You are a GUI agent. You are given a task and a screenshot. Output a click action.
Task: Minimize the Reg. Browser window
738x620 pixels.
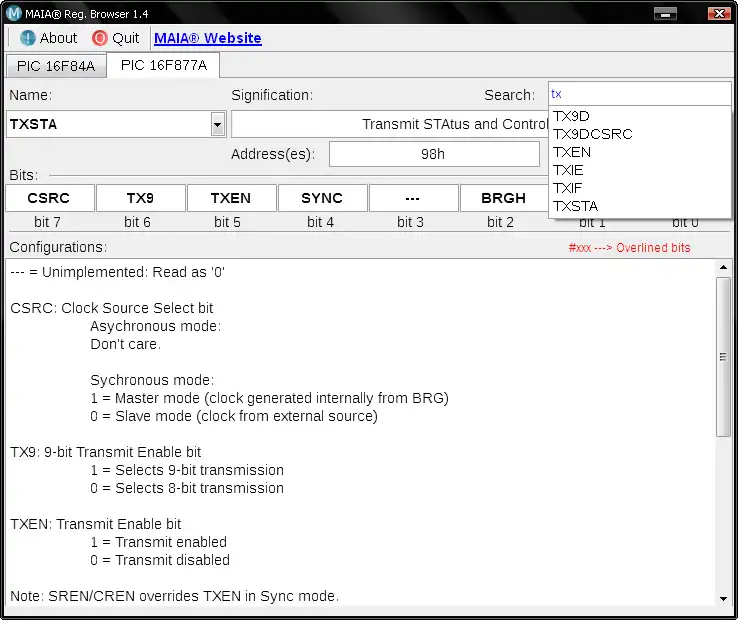(665, 14)
